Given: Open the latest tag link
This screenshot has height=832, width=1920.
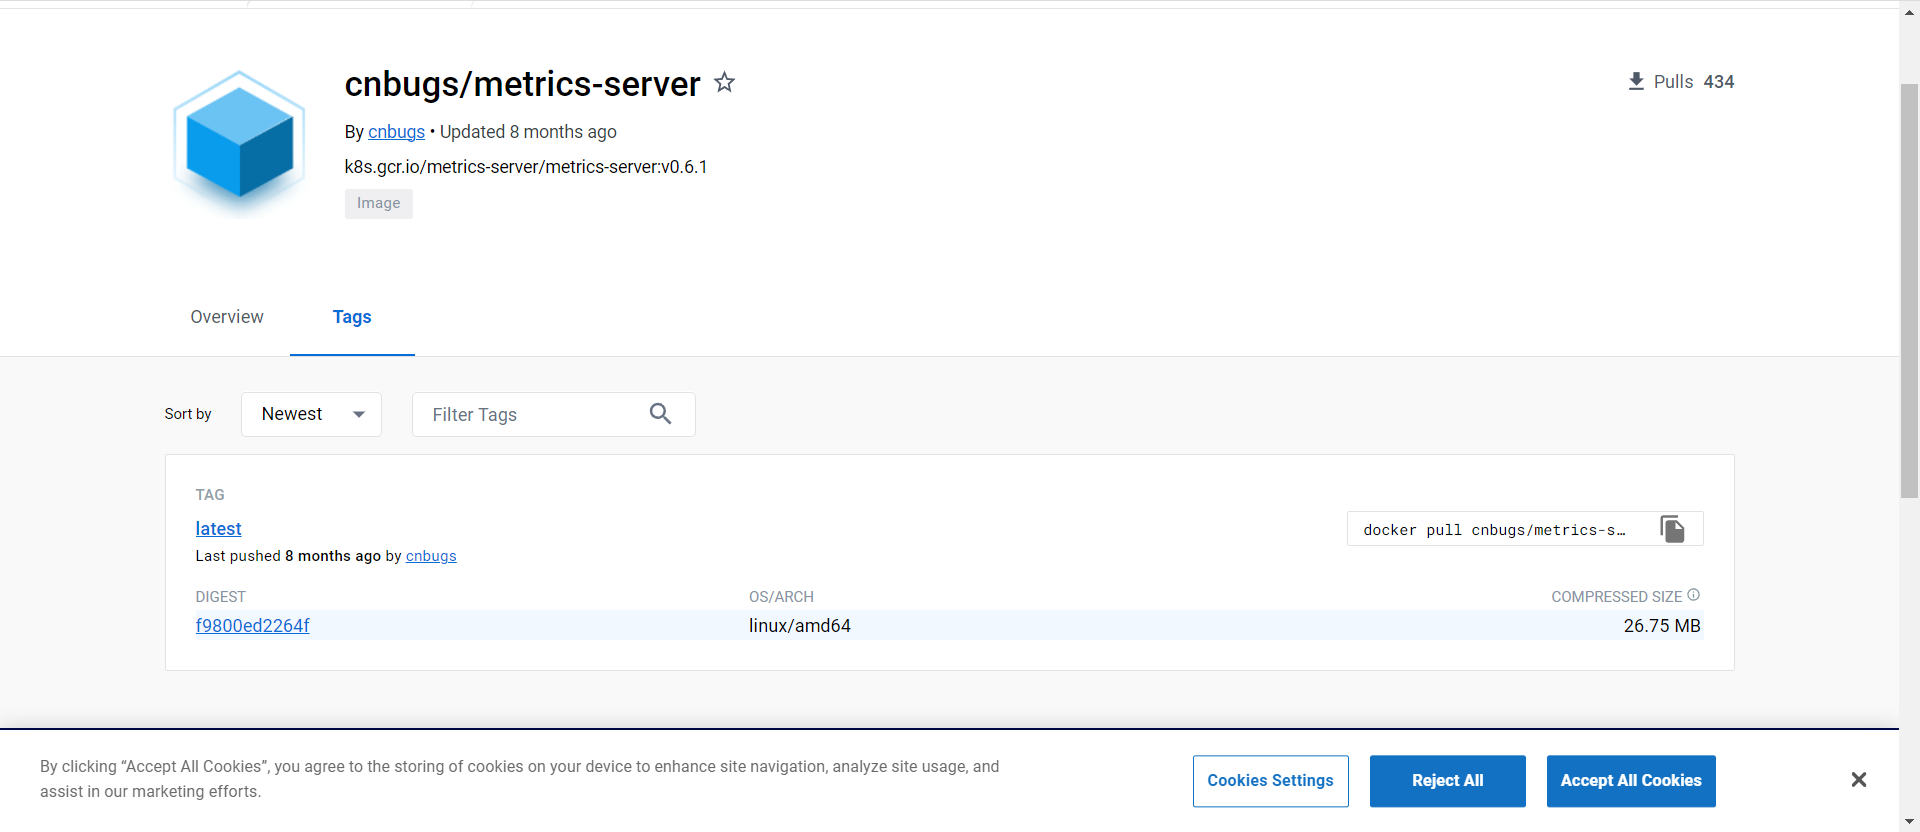Looking at the screenshot, I should [218, 529].
